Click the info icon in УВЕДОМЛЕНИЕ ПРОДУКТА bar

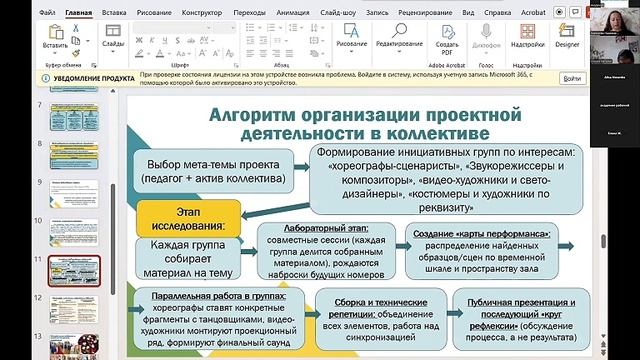tap(46, 78)
